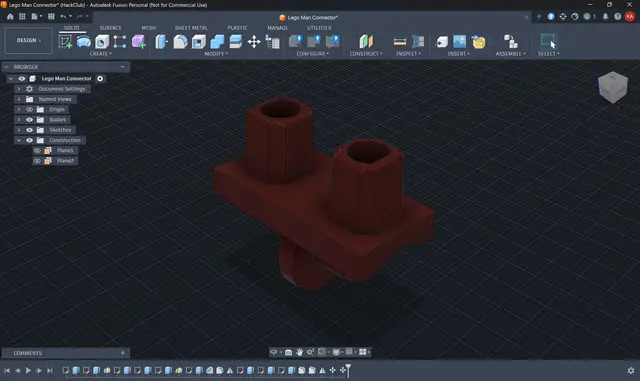640x381 pixels.
Task: Click the Look At camera icon
Action: tap(289, 352)
